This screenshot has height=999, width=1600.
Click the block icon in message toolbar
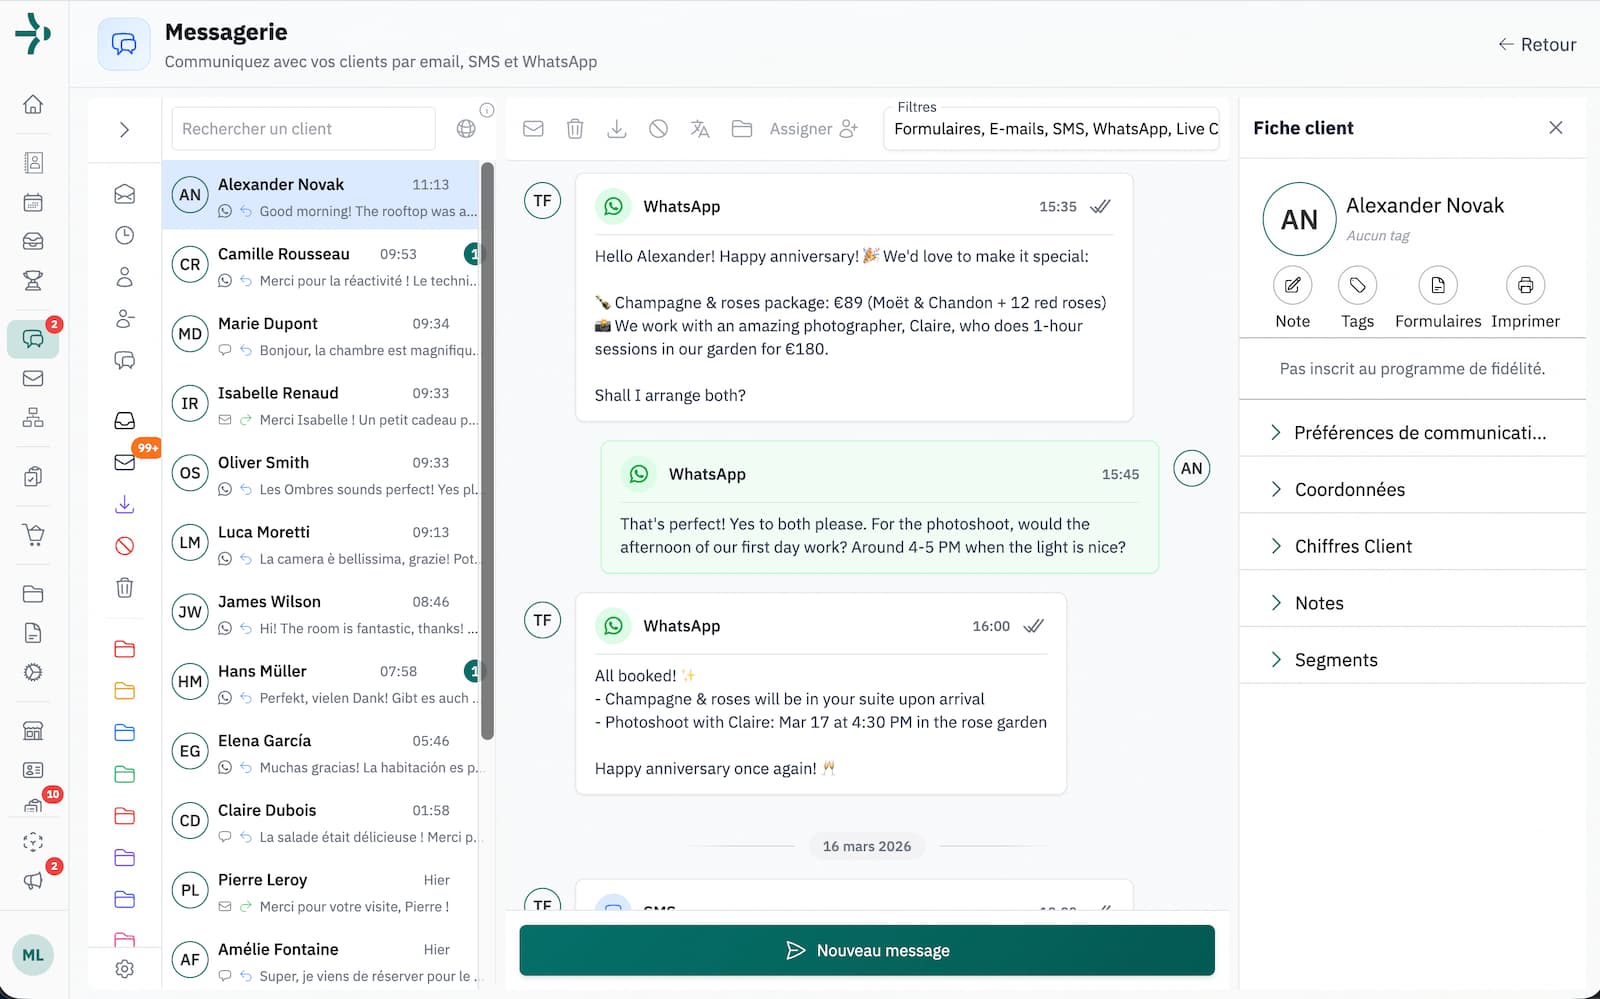(658, 129)
